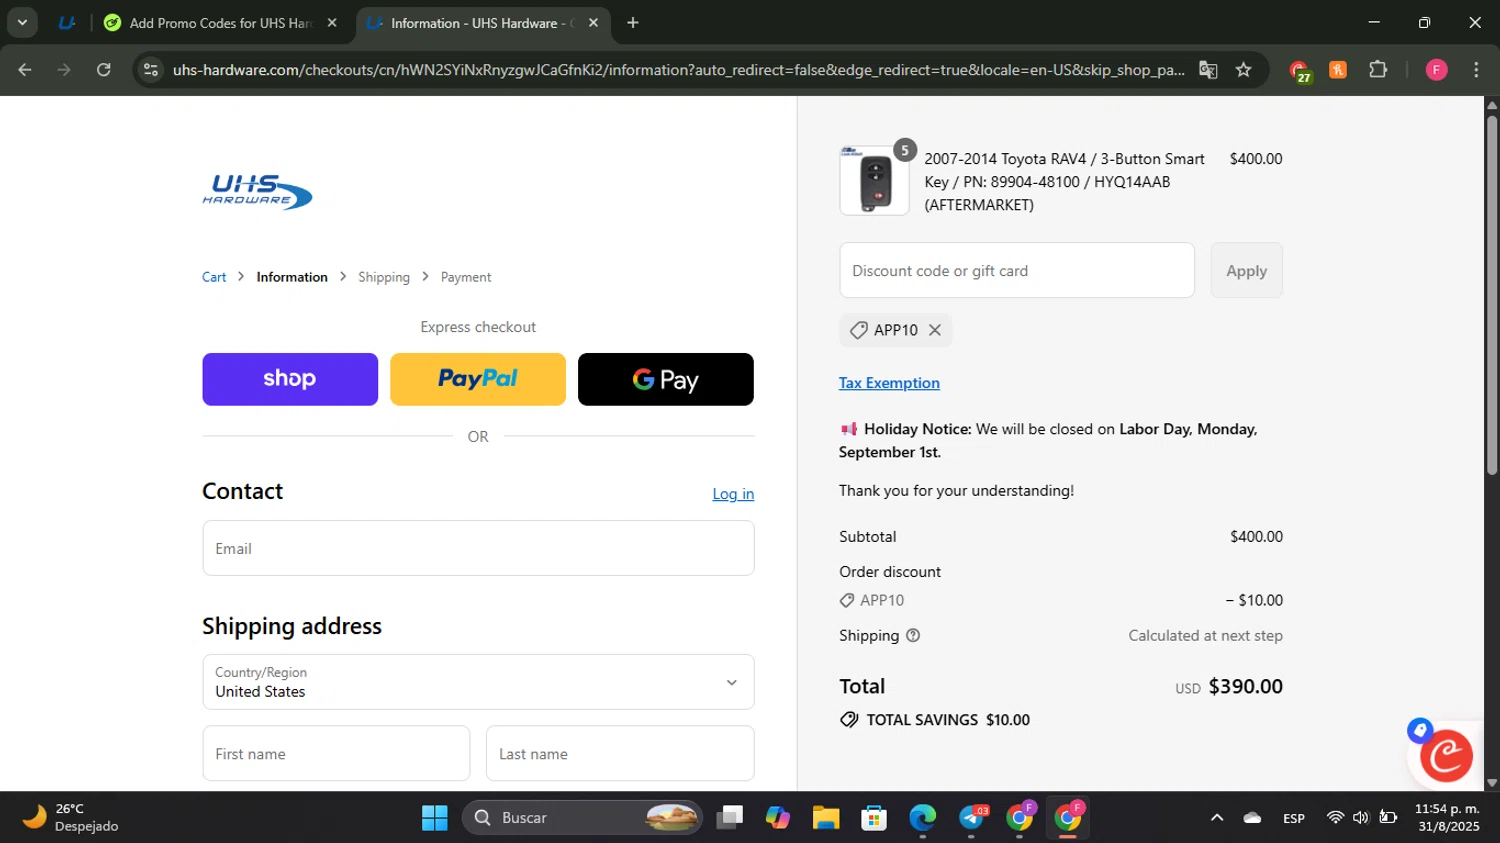Screen dimensions: 1500x843
Task: Go back to the previous page
Action: coord(25,70)
